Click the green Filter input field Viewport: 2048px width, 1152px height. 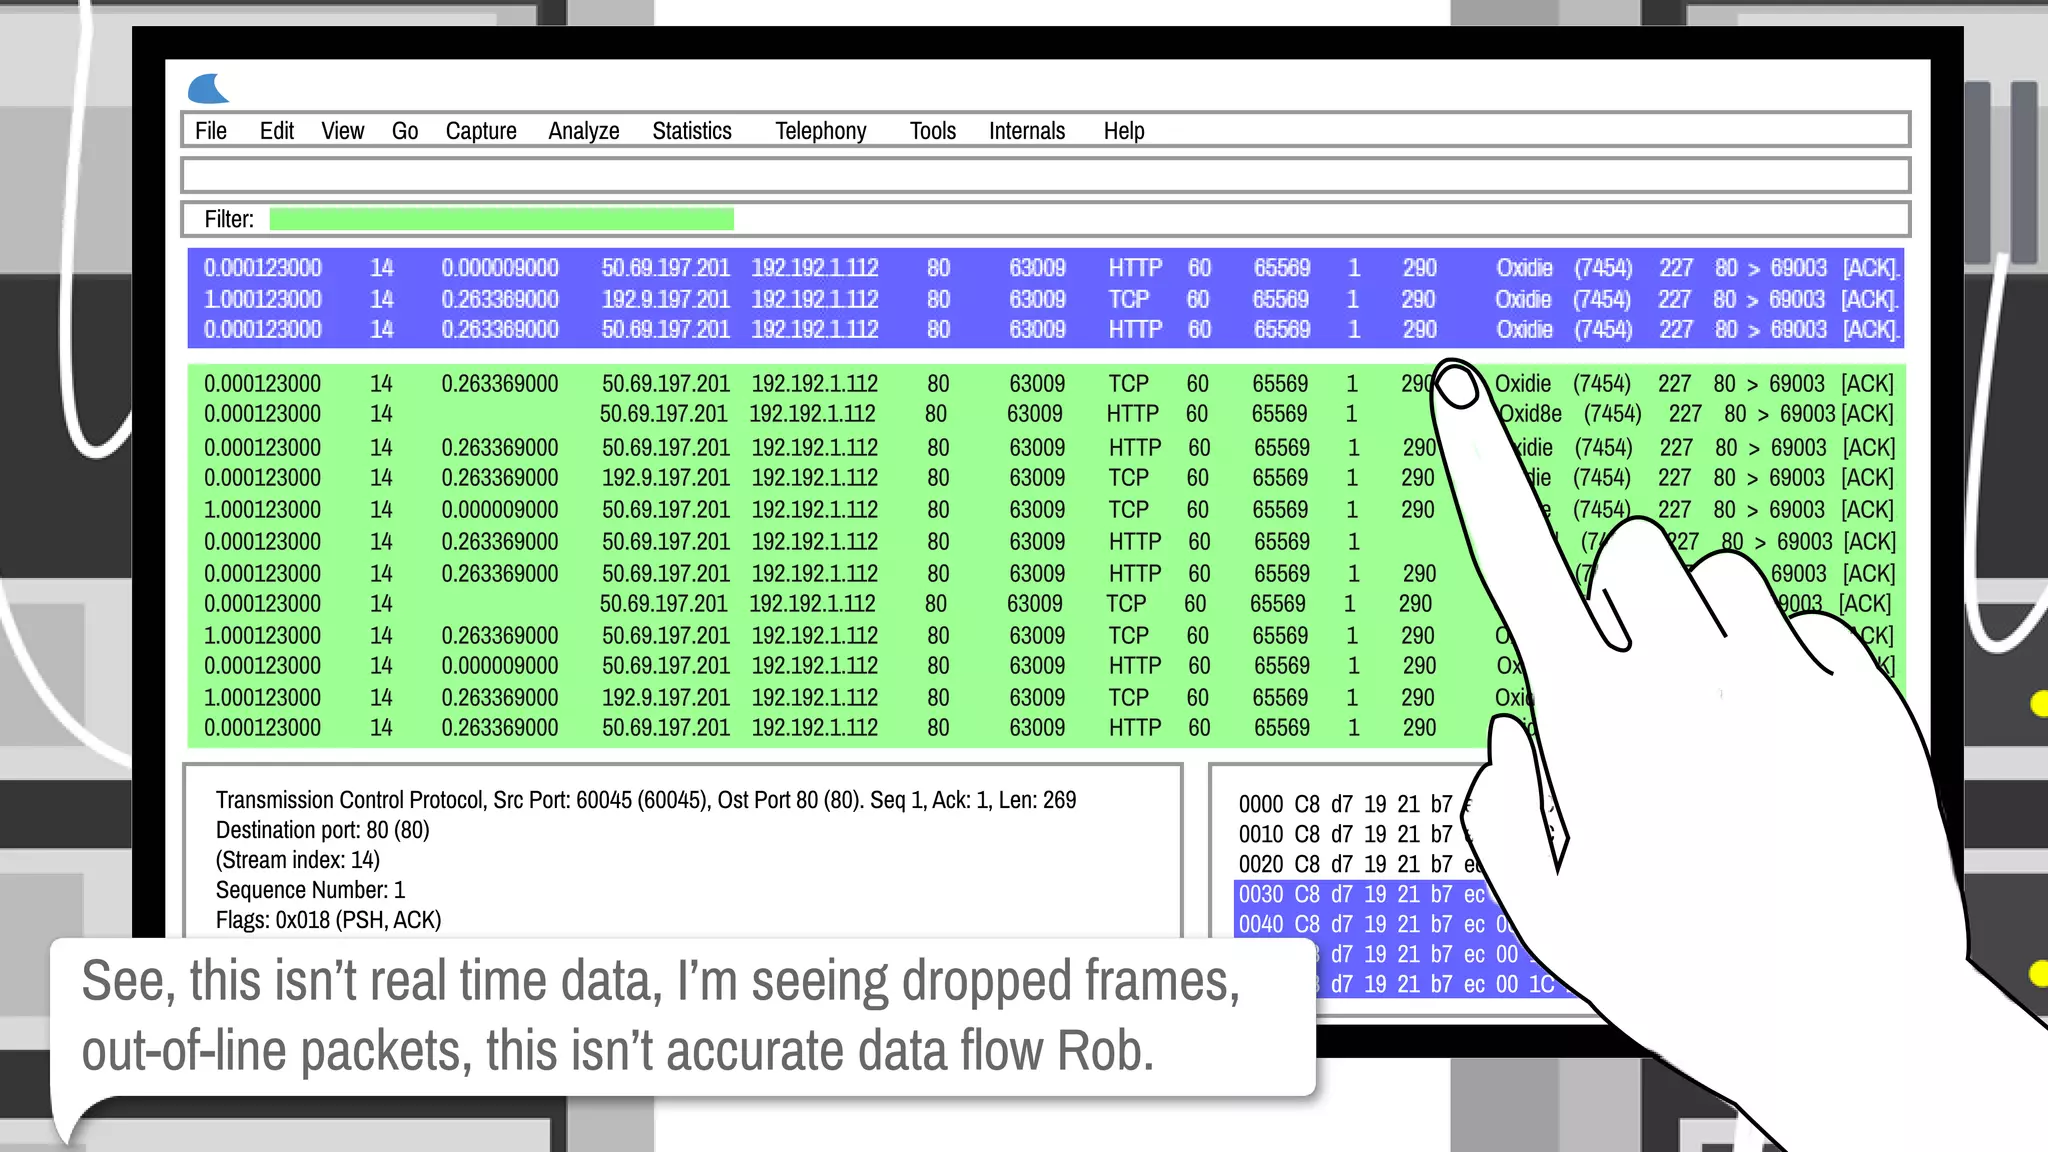(x=501, y=219)
